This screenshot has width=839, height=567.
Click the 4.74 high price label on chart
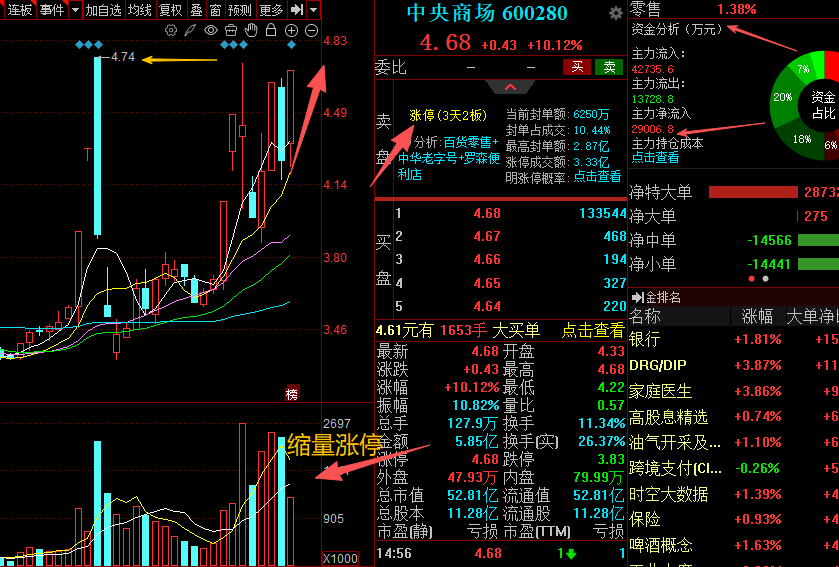point(123,57)
